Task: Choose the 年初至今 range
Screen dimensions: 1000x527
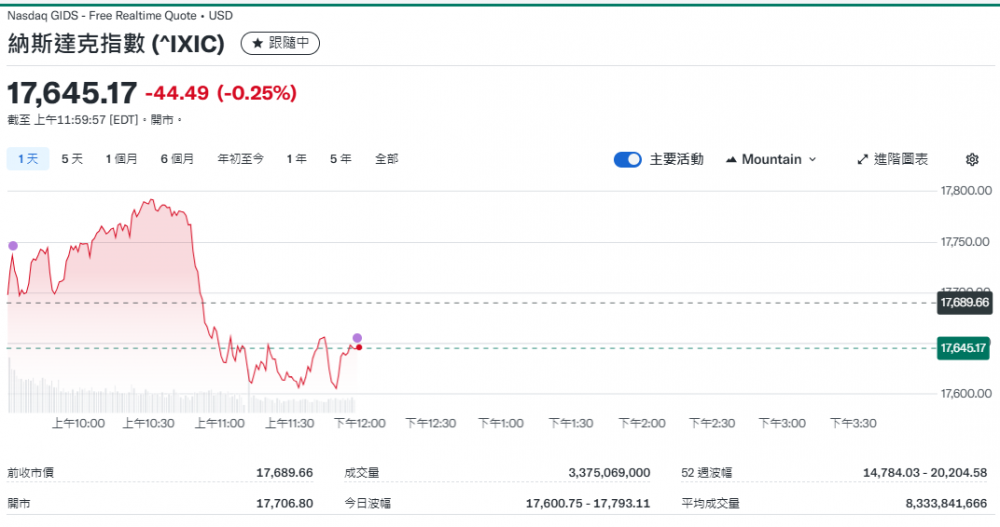Action: (x=240, y=159)
